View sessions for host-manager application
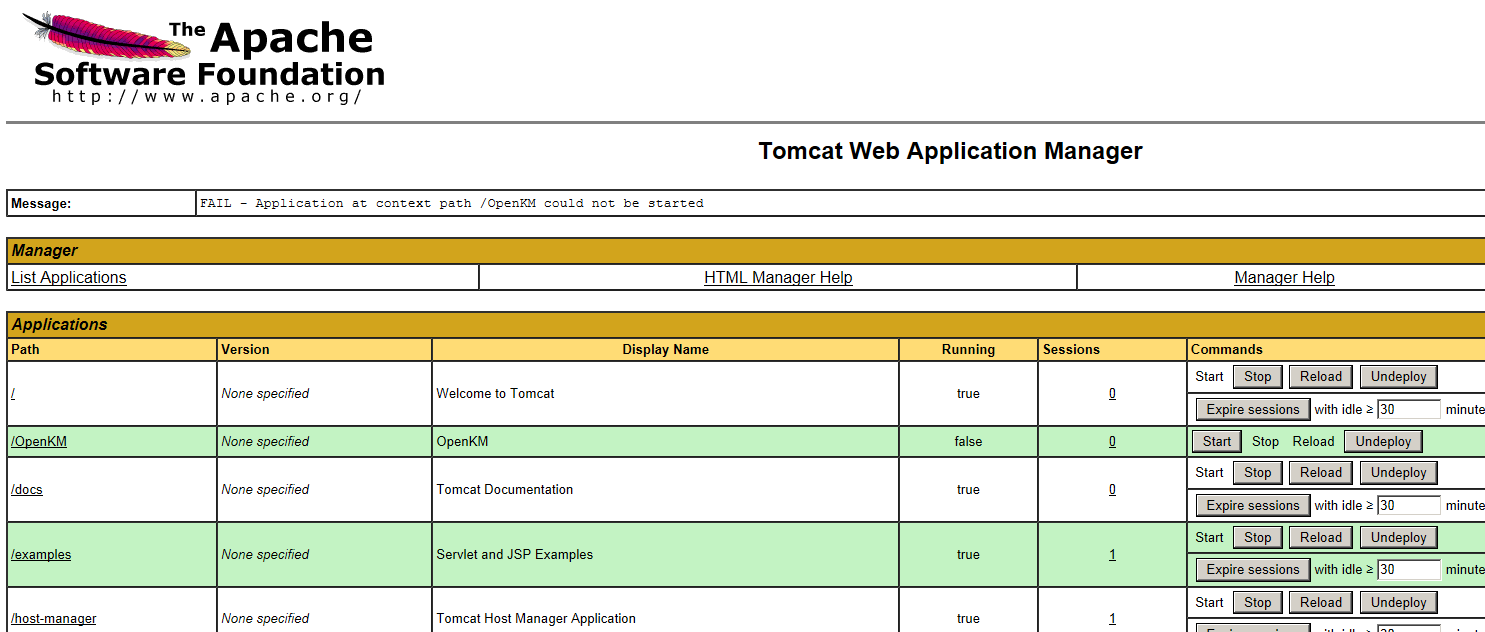 [1112, 617]
